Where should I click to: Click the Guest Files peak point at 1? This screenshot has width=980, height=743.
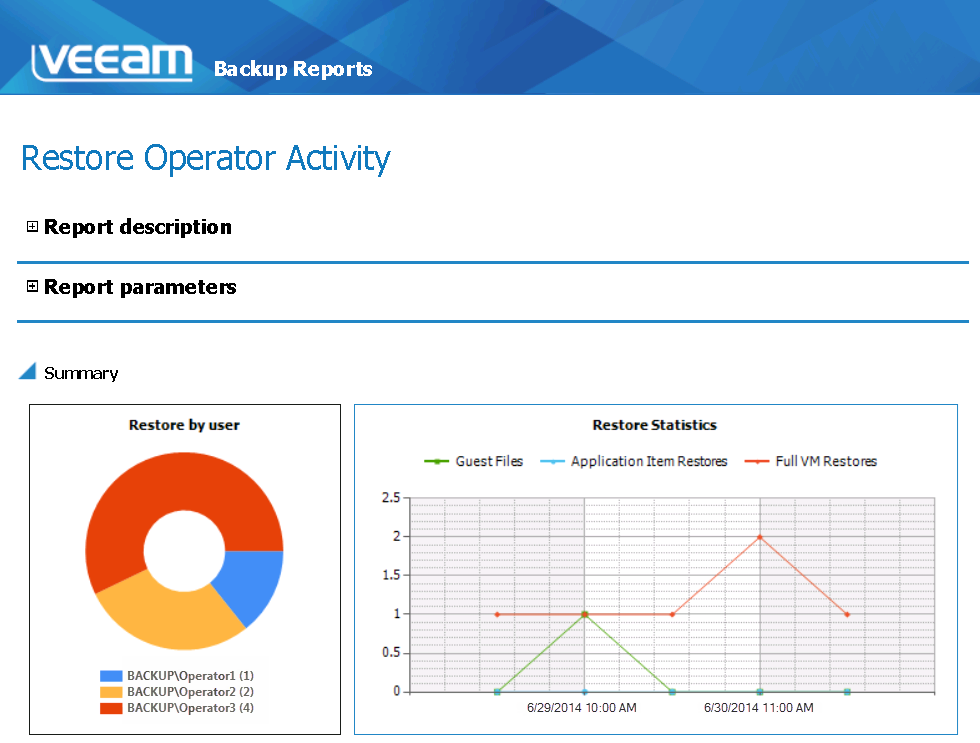[584, 614]
